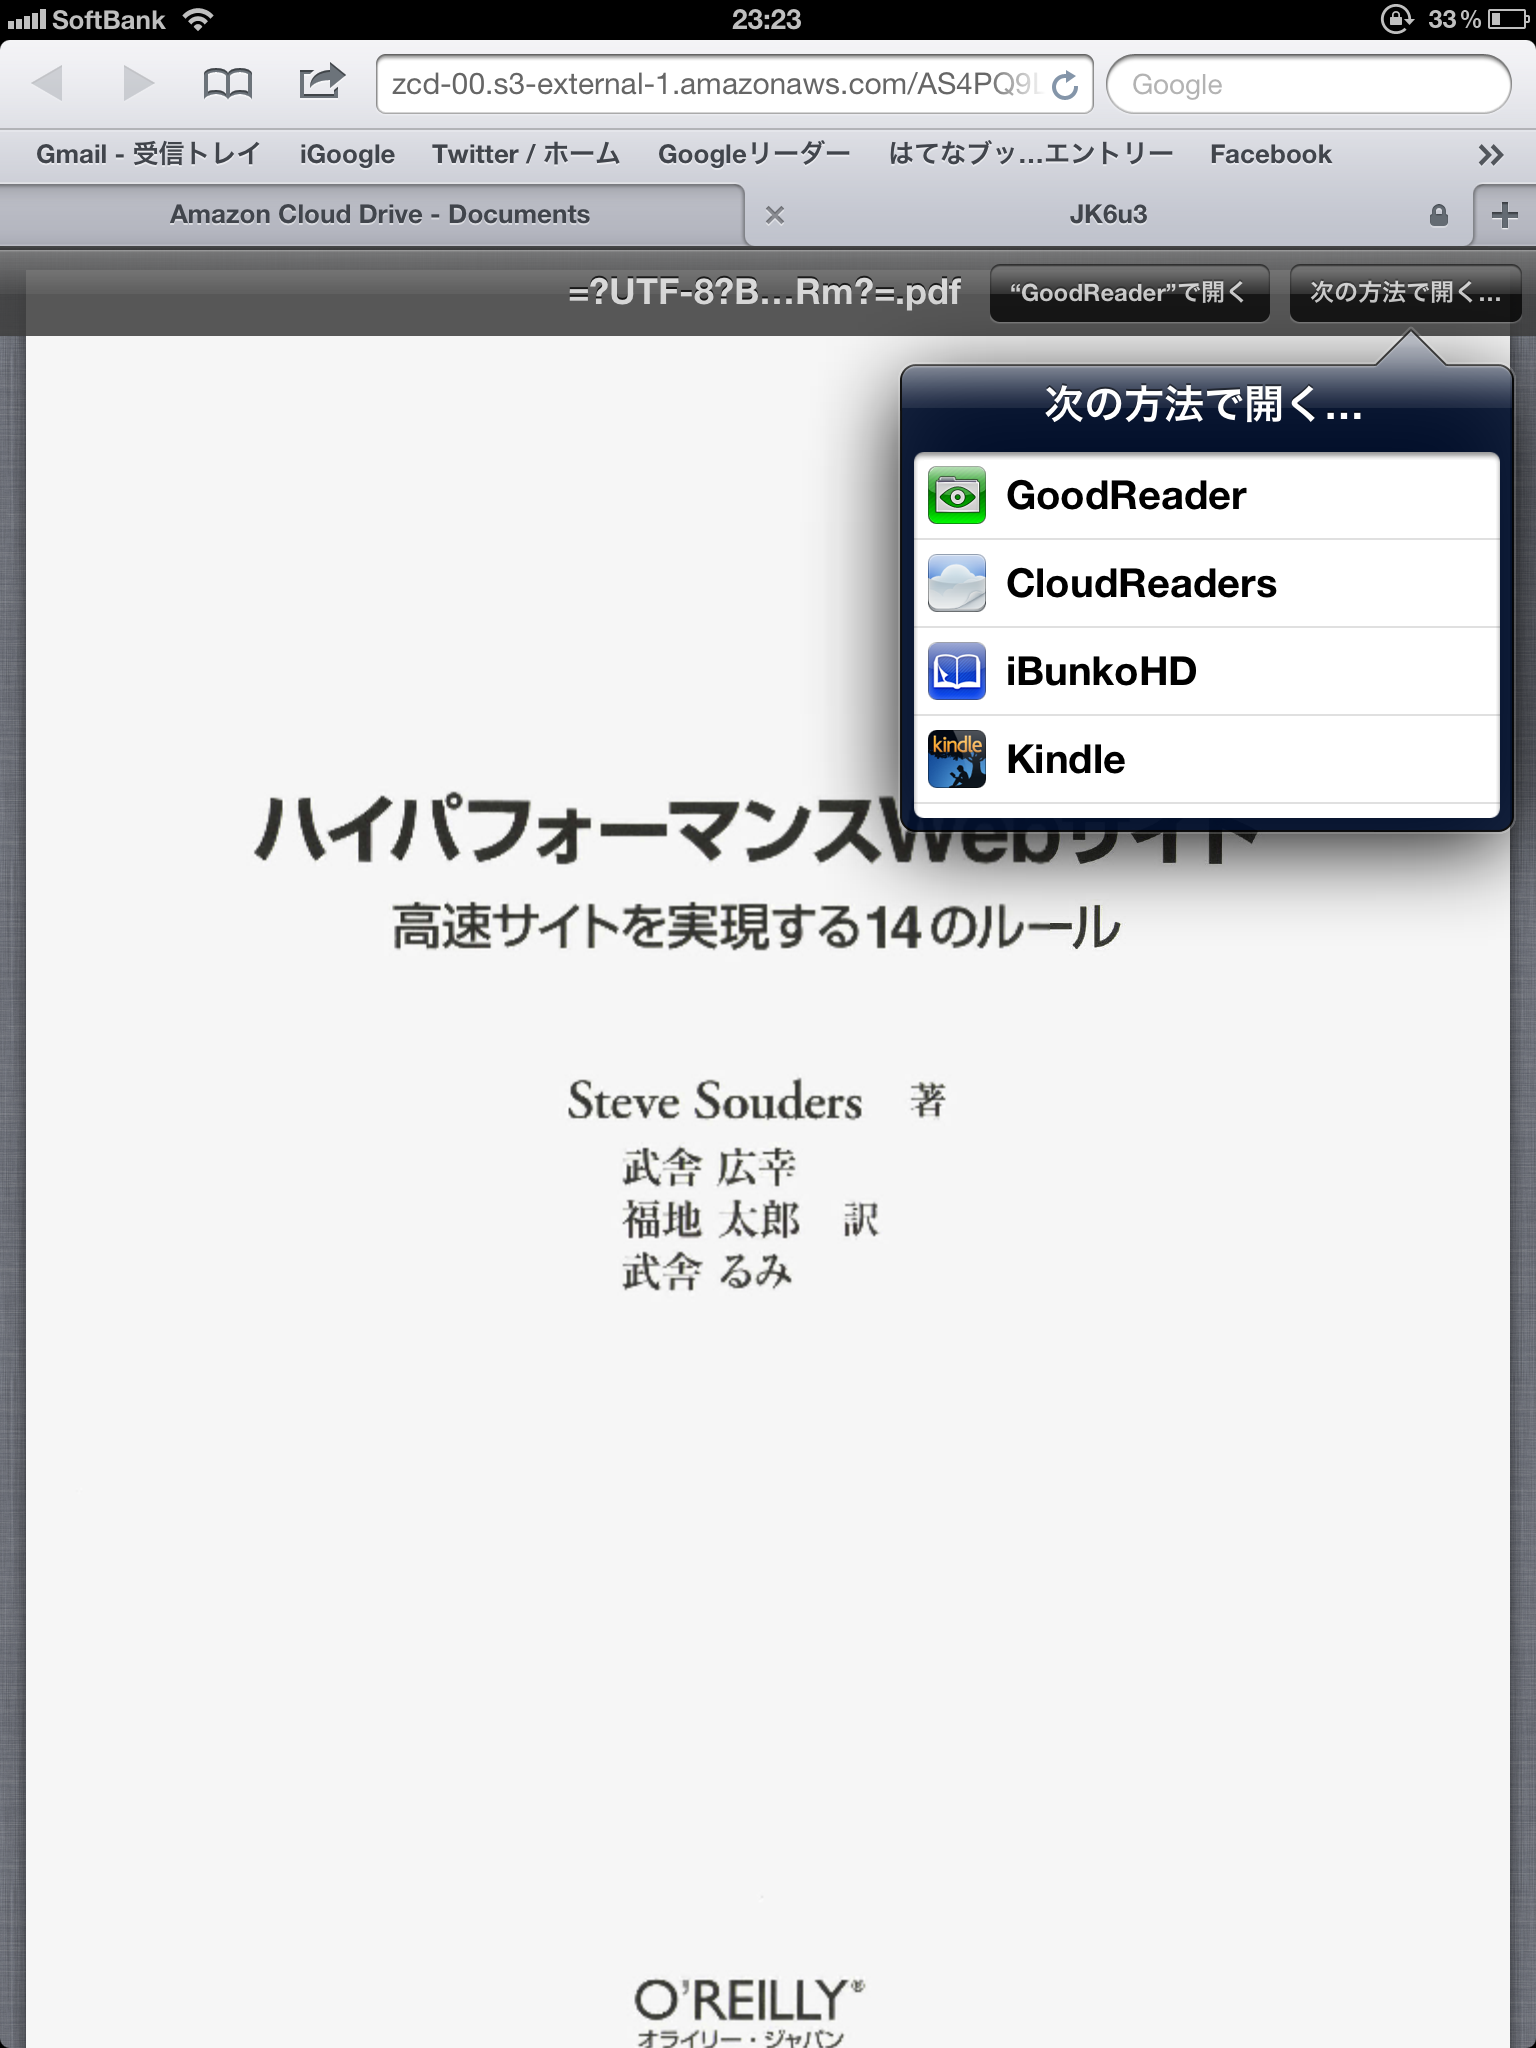This screenshot has height=2048, width=1536.
Task: Choose CloudReaders in the open-in list
Action: point(1206,584)
